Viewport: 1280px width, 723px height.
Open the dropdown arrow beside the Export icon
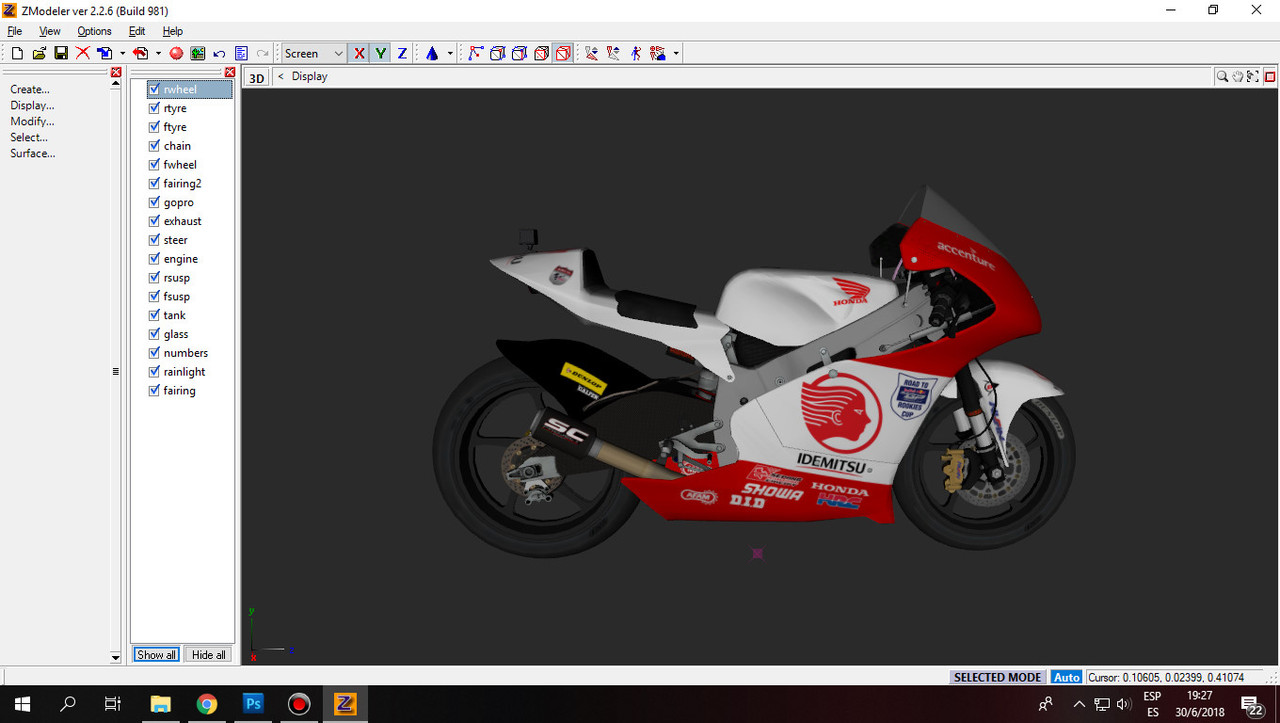pos(158,53)
